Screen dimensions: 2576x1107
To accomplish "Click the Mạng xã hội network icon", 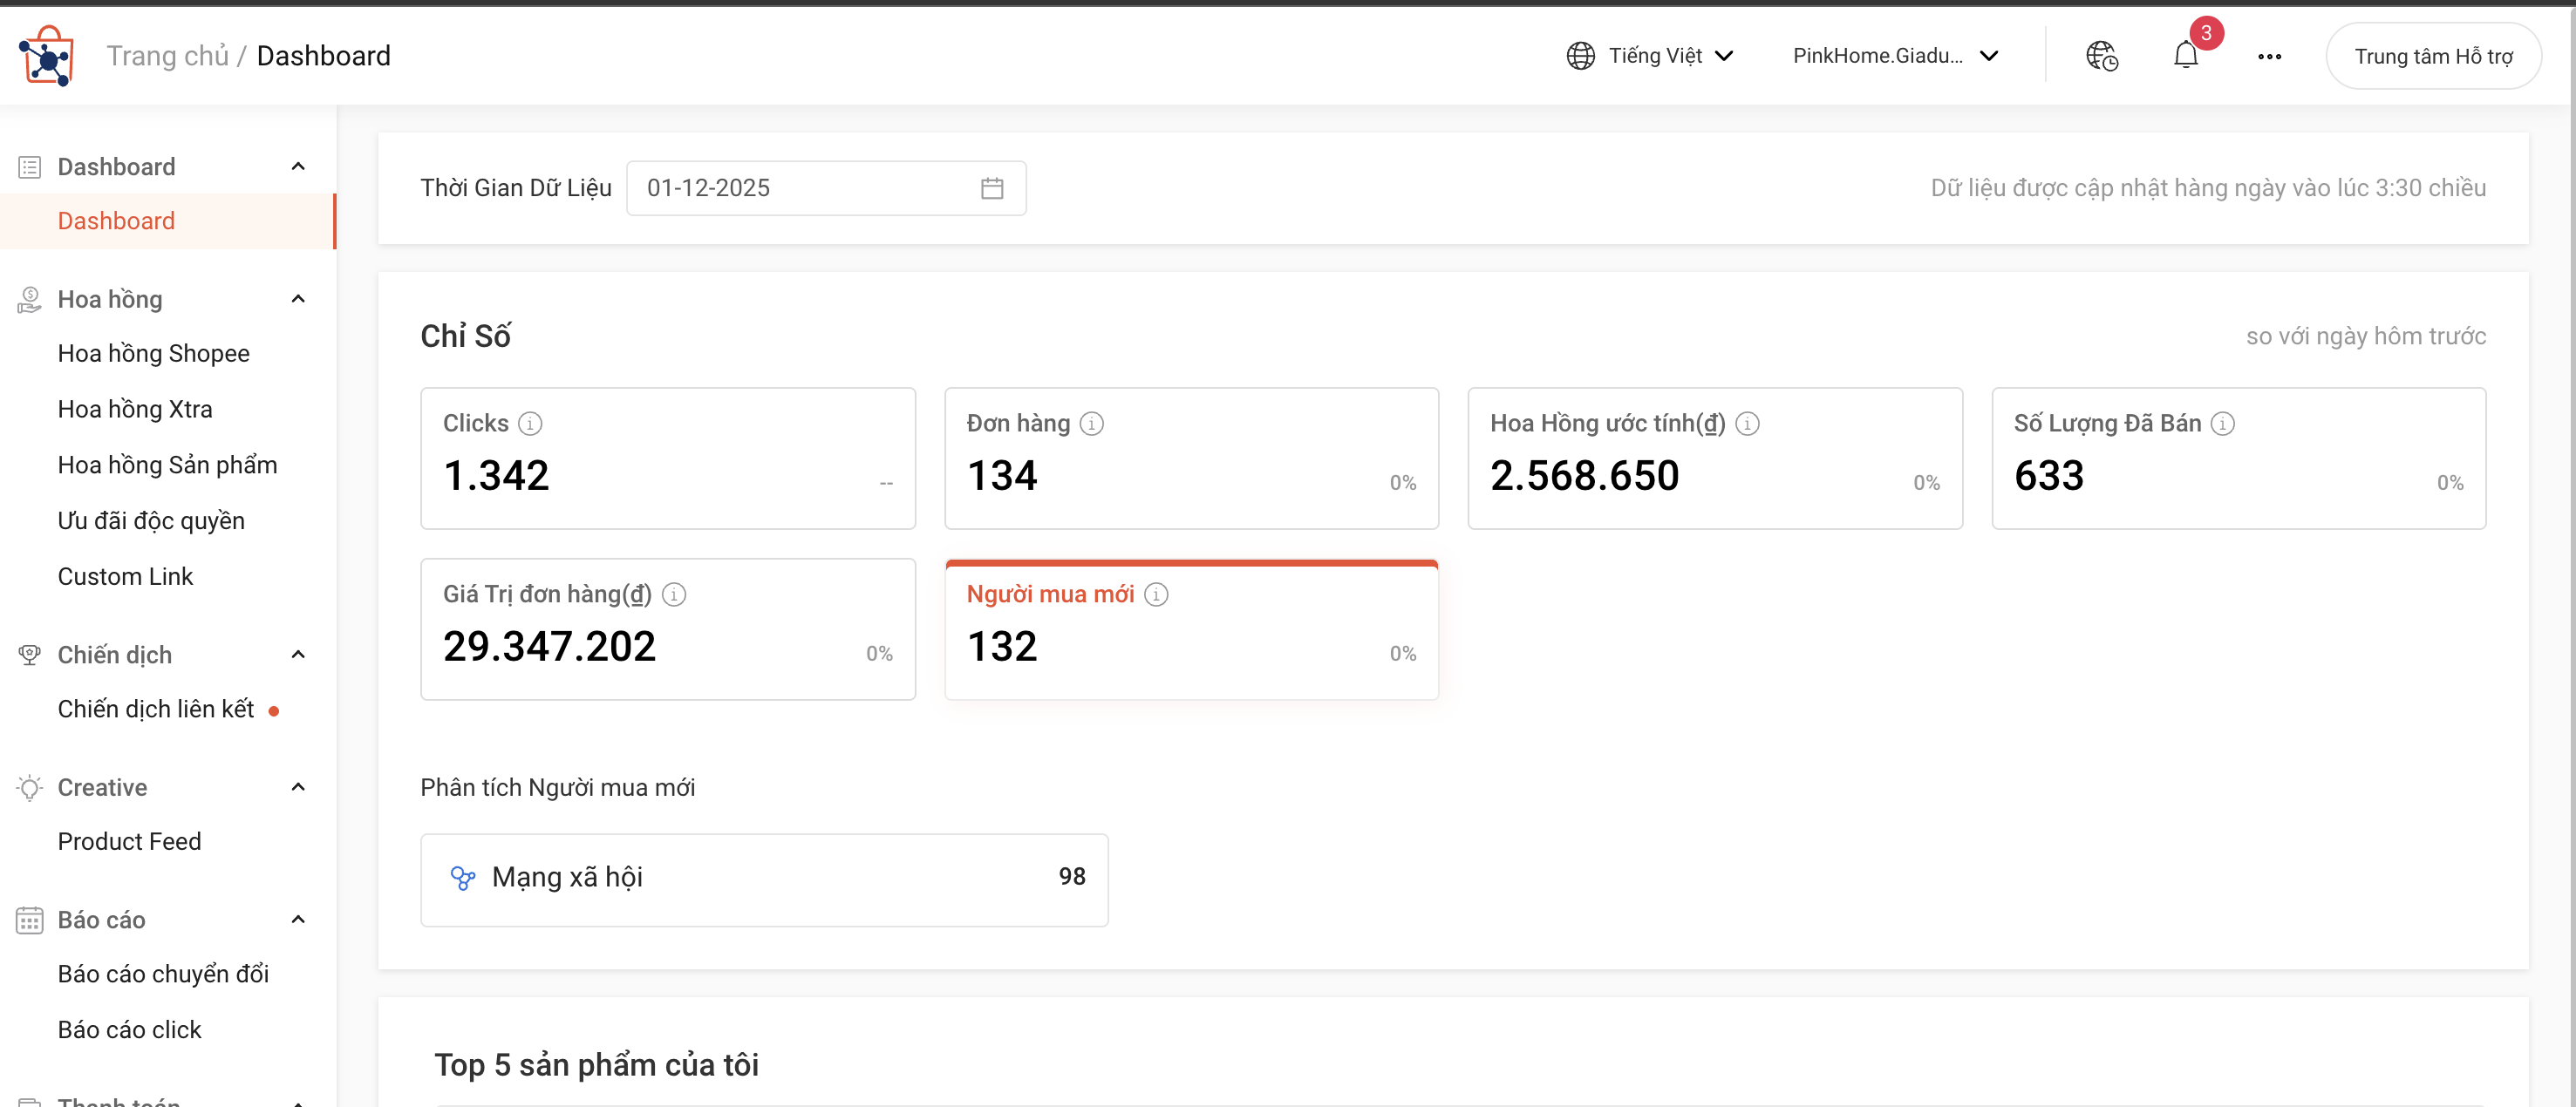I will pyautogui.click(x=464, y=877).
